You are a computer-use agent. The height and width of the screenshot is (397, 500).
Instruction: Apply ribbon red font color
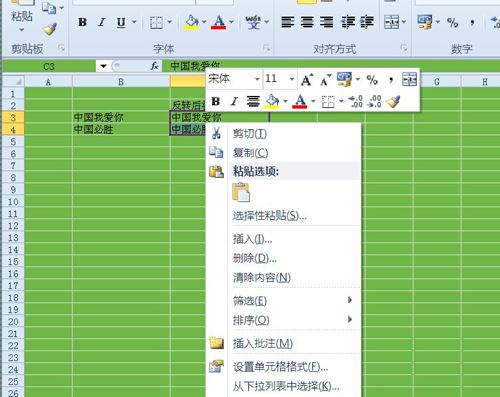219,22
